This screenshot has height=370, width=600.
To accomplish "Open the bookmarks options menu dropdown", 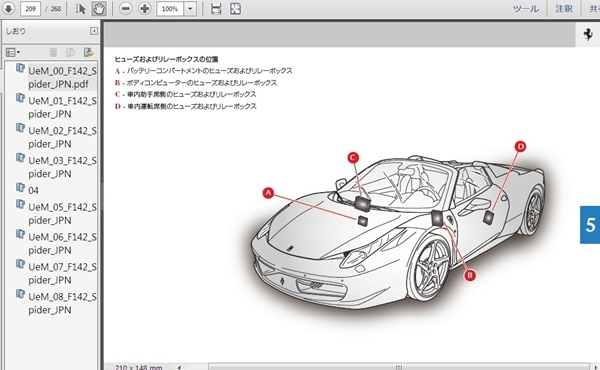I will click(13, 52).
